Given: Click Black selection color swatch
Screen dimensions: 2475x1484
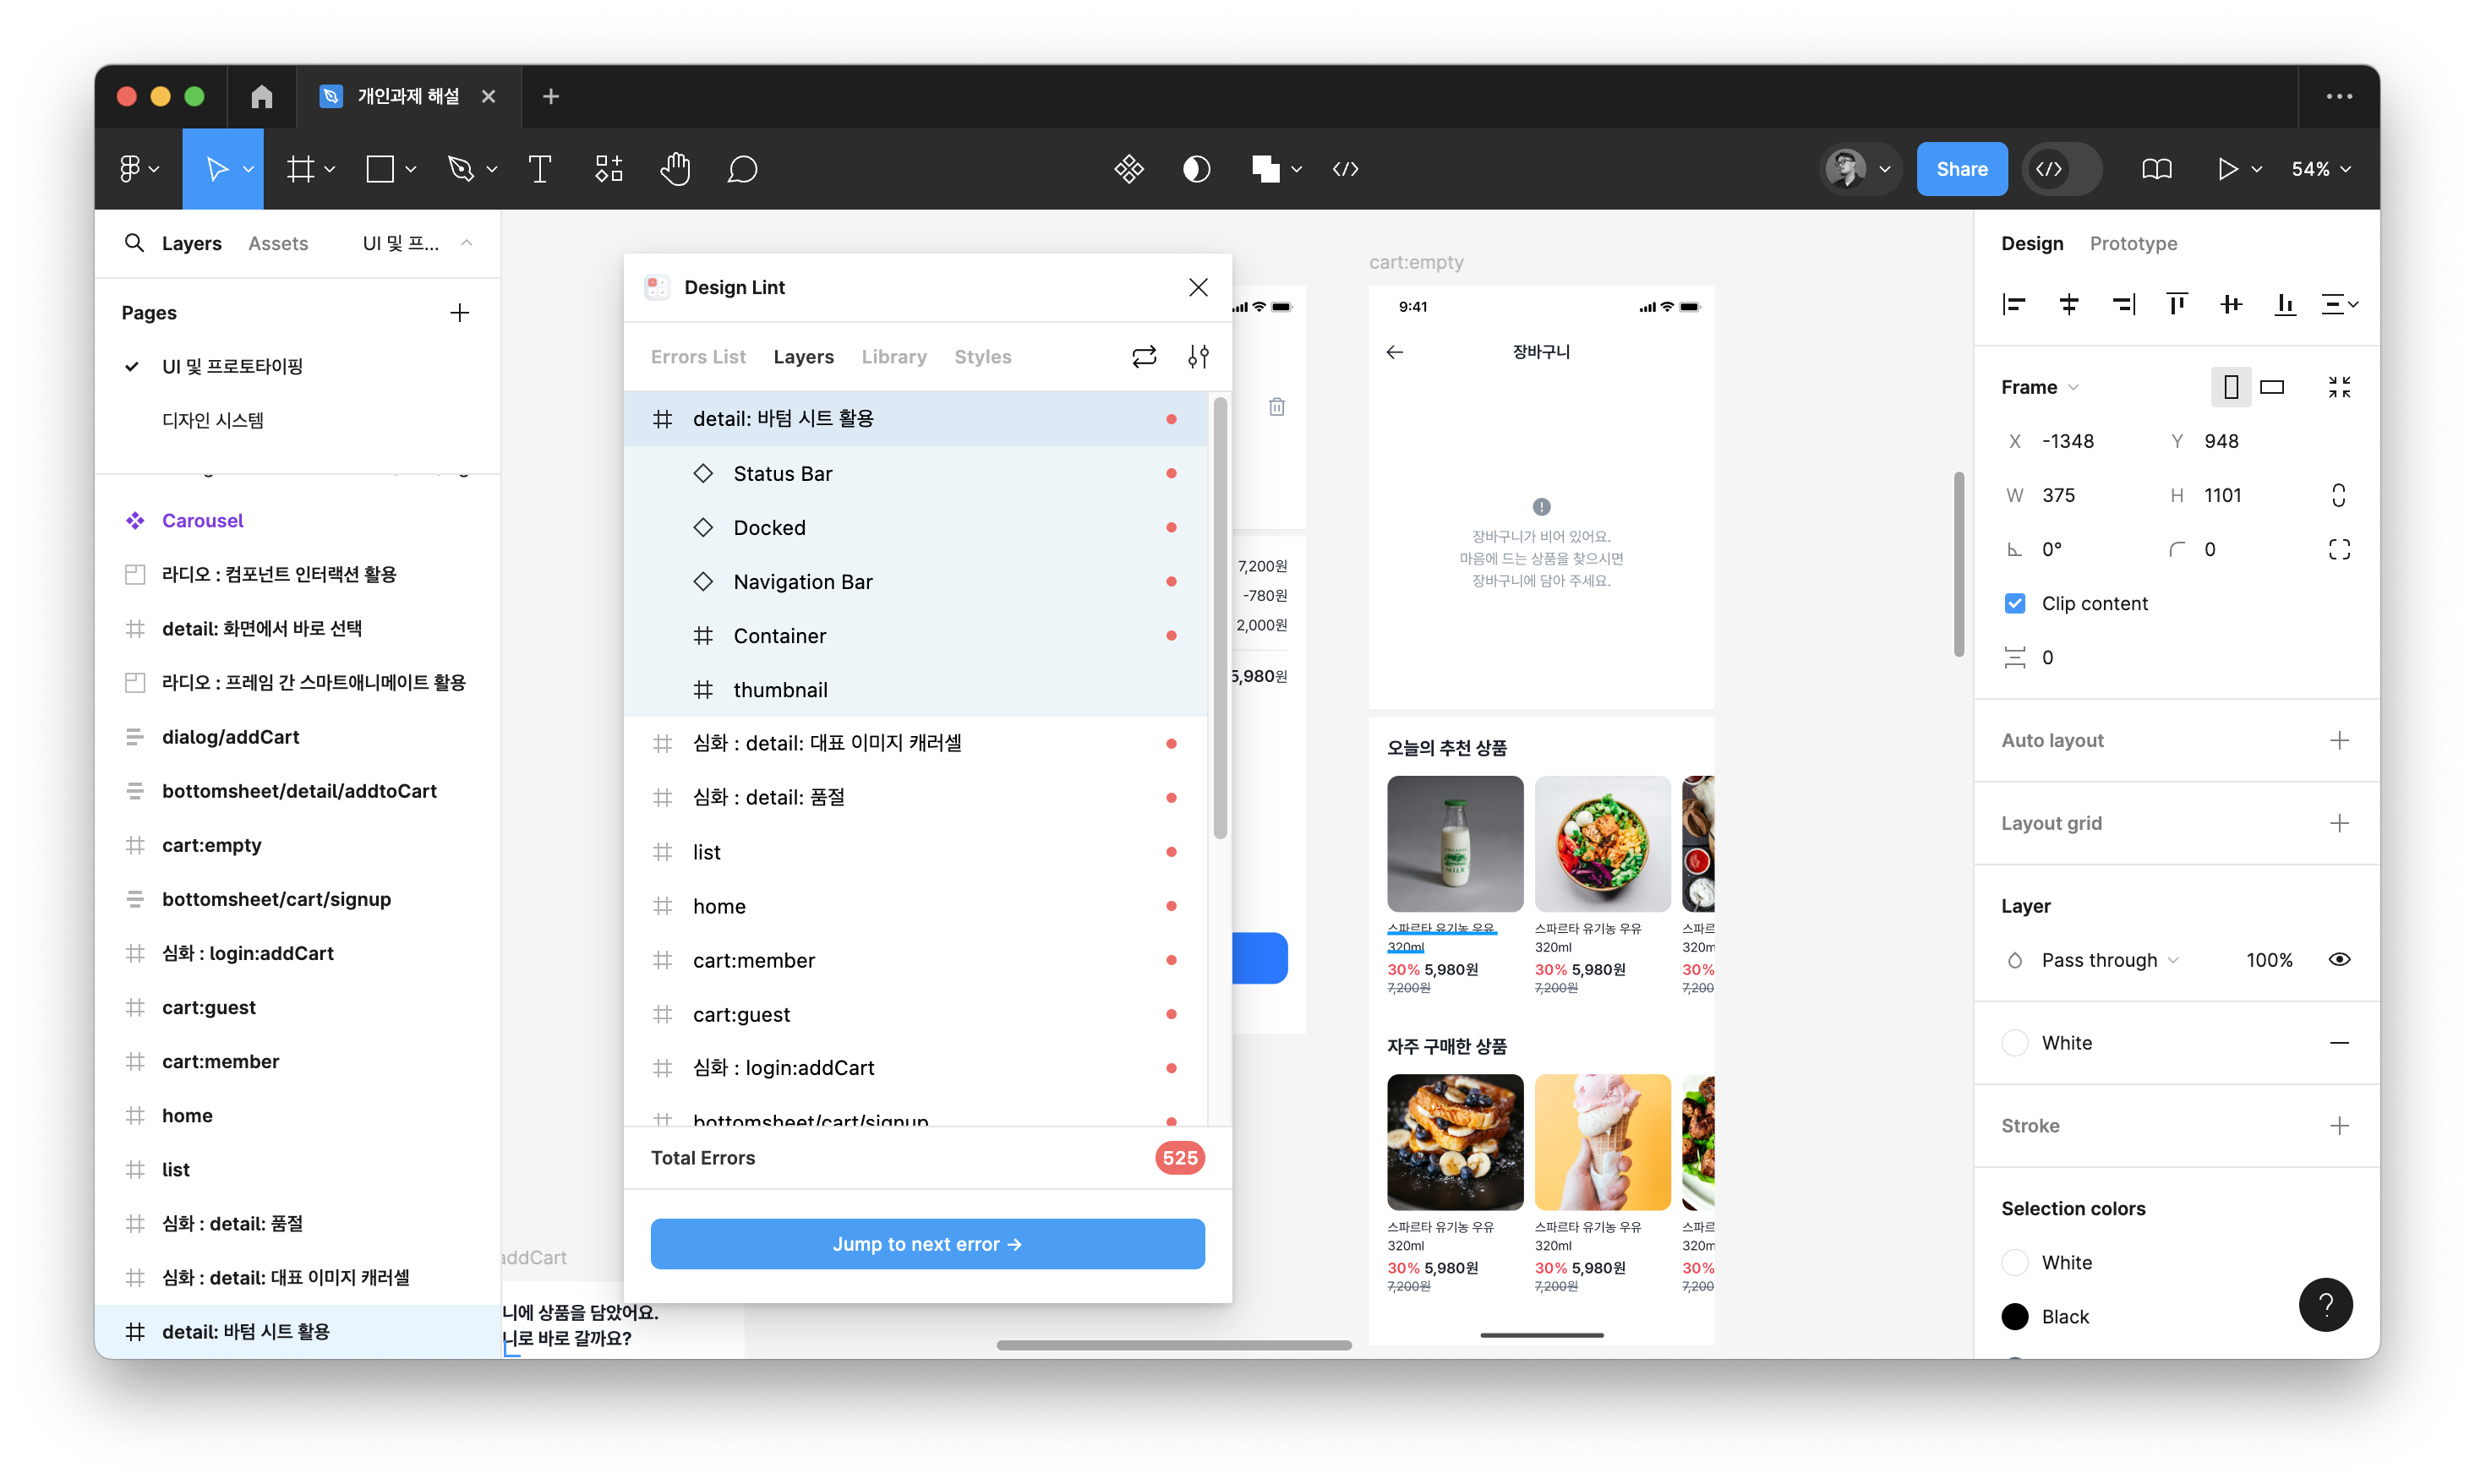Looking at the screenshot, I should (2015, 1317).
